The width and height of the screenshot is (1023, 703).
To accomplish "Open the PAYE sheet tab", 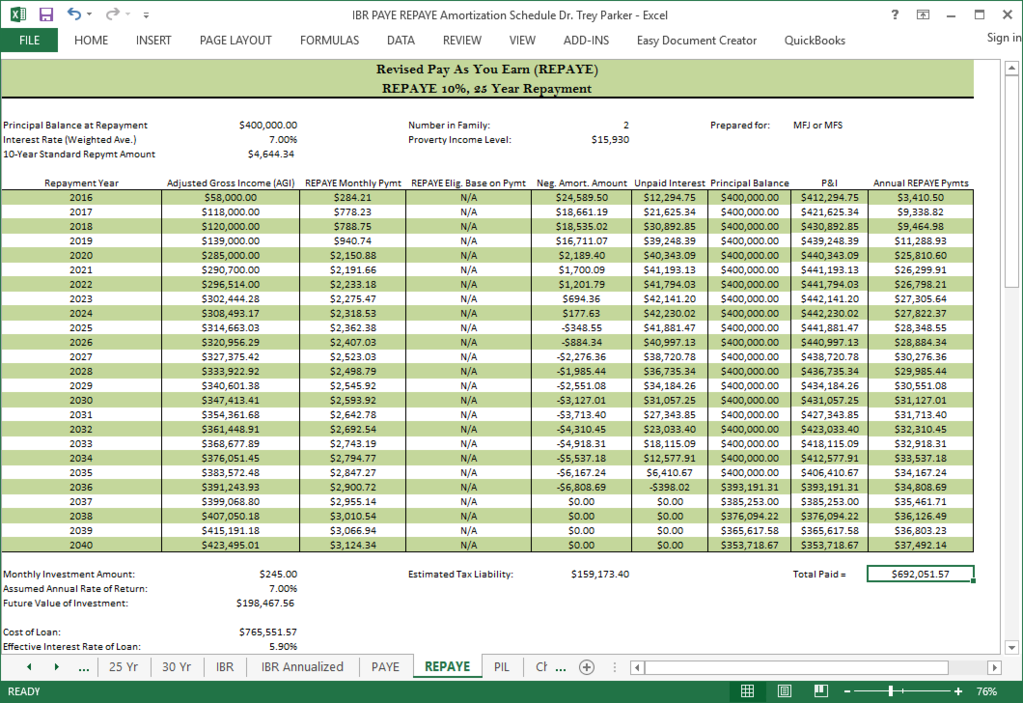I will tap(385, 666).
